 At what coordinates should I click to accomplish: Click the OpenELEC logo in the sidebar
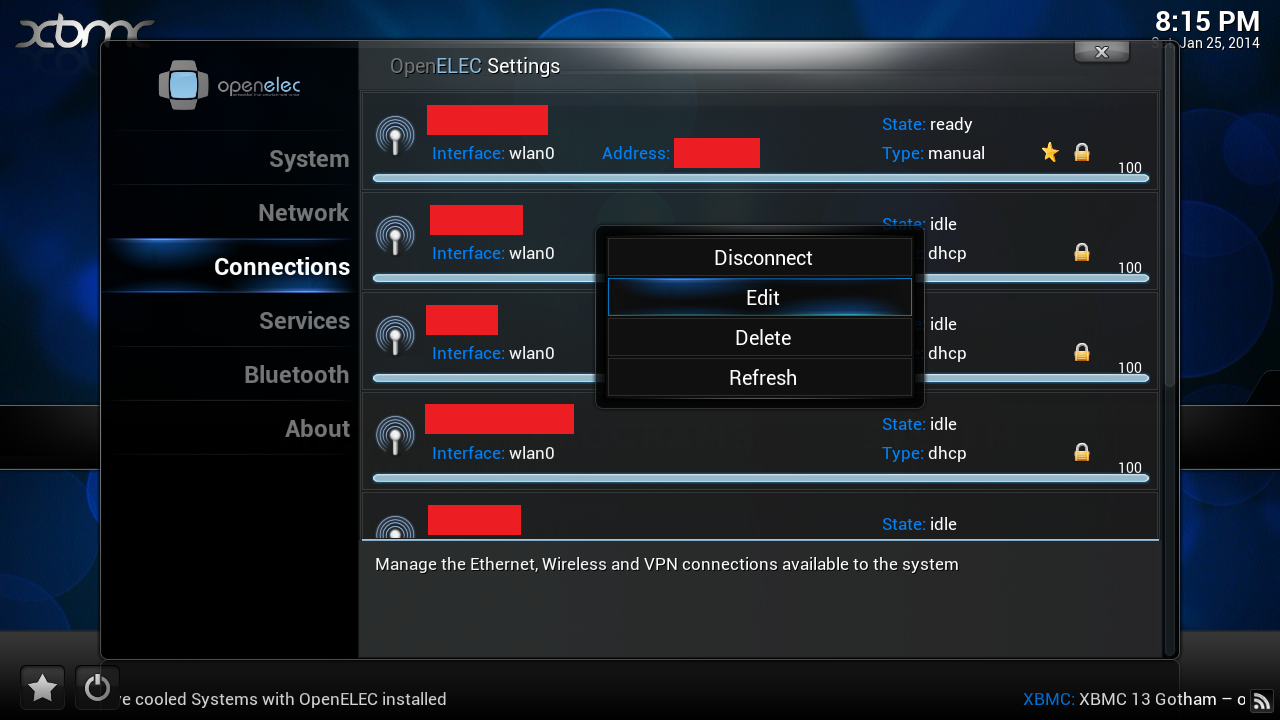tap(229, 85)
